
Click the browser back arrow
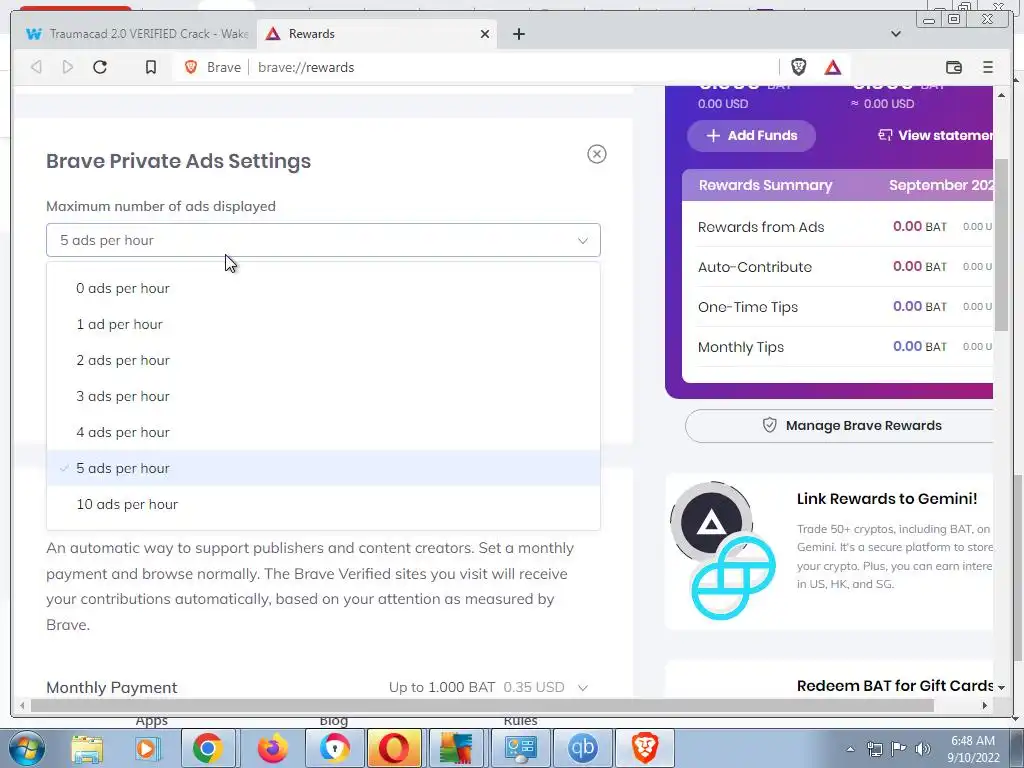tap(37, 67)
